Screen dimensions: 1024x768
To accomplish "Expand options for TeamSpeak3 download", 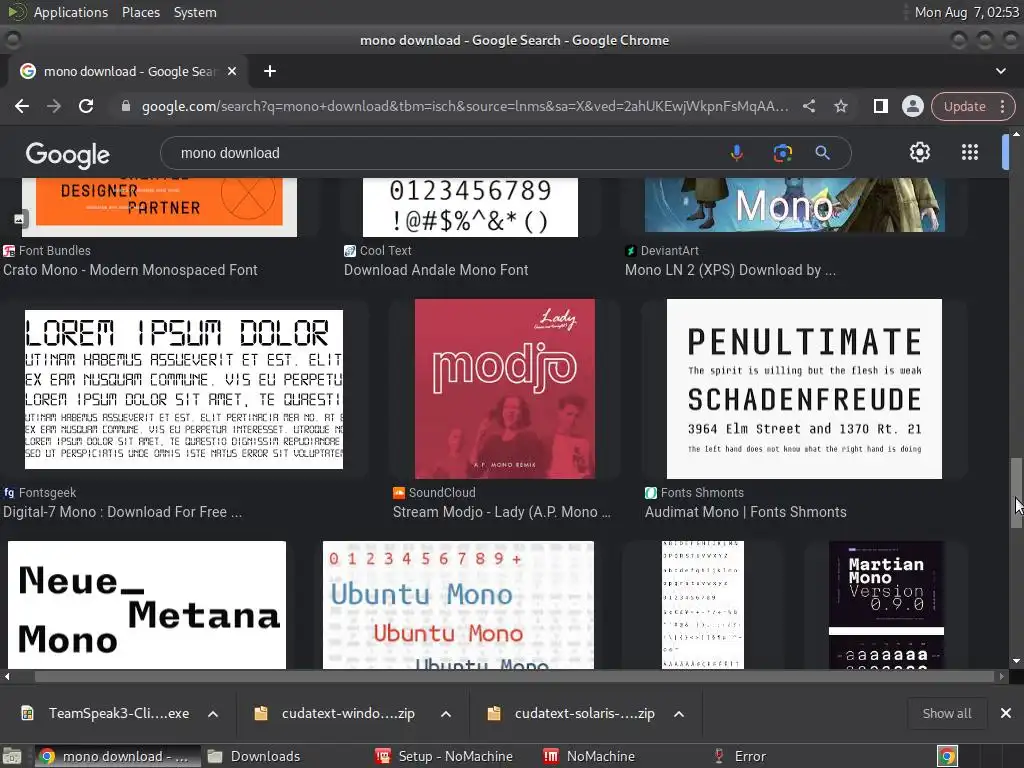I will point(213,714).
